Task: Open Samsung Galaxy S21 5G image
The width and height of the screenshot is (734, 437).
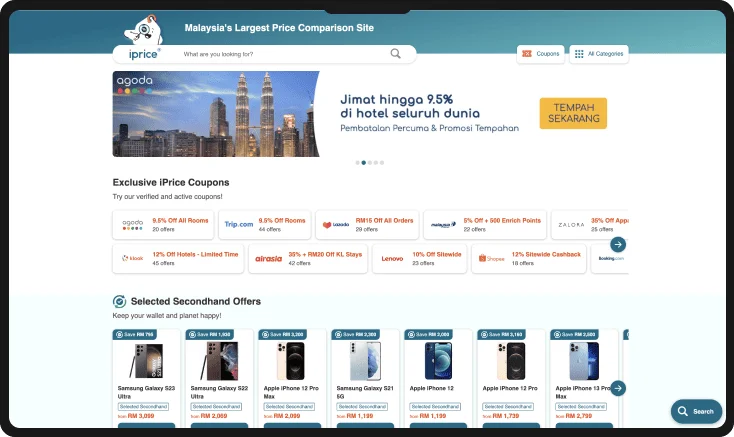Action: pyautogui.click(x=365, y=361)
